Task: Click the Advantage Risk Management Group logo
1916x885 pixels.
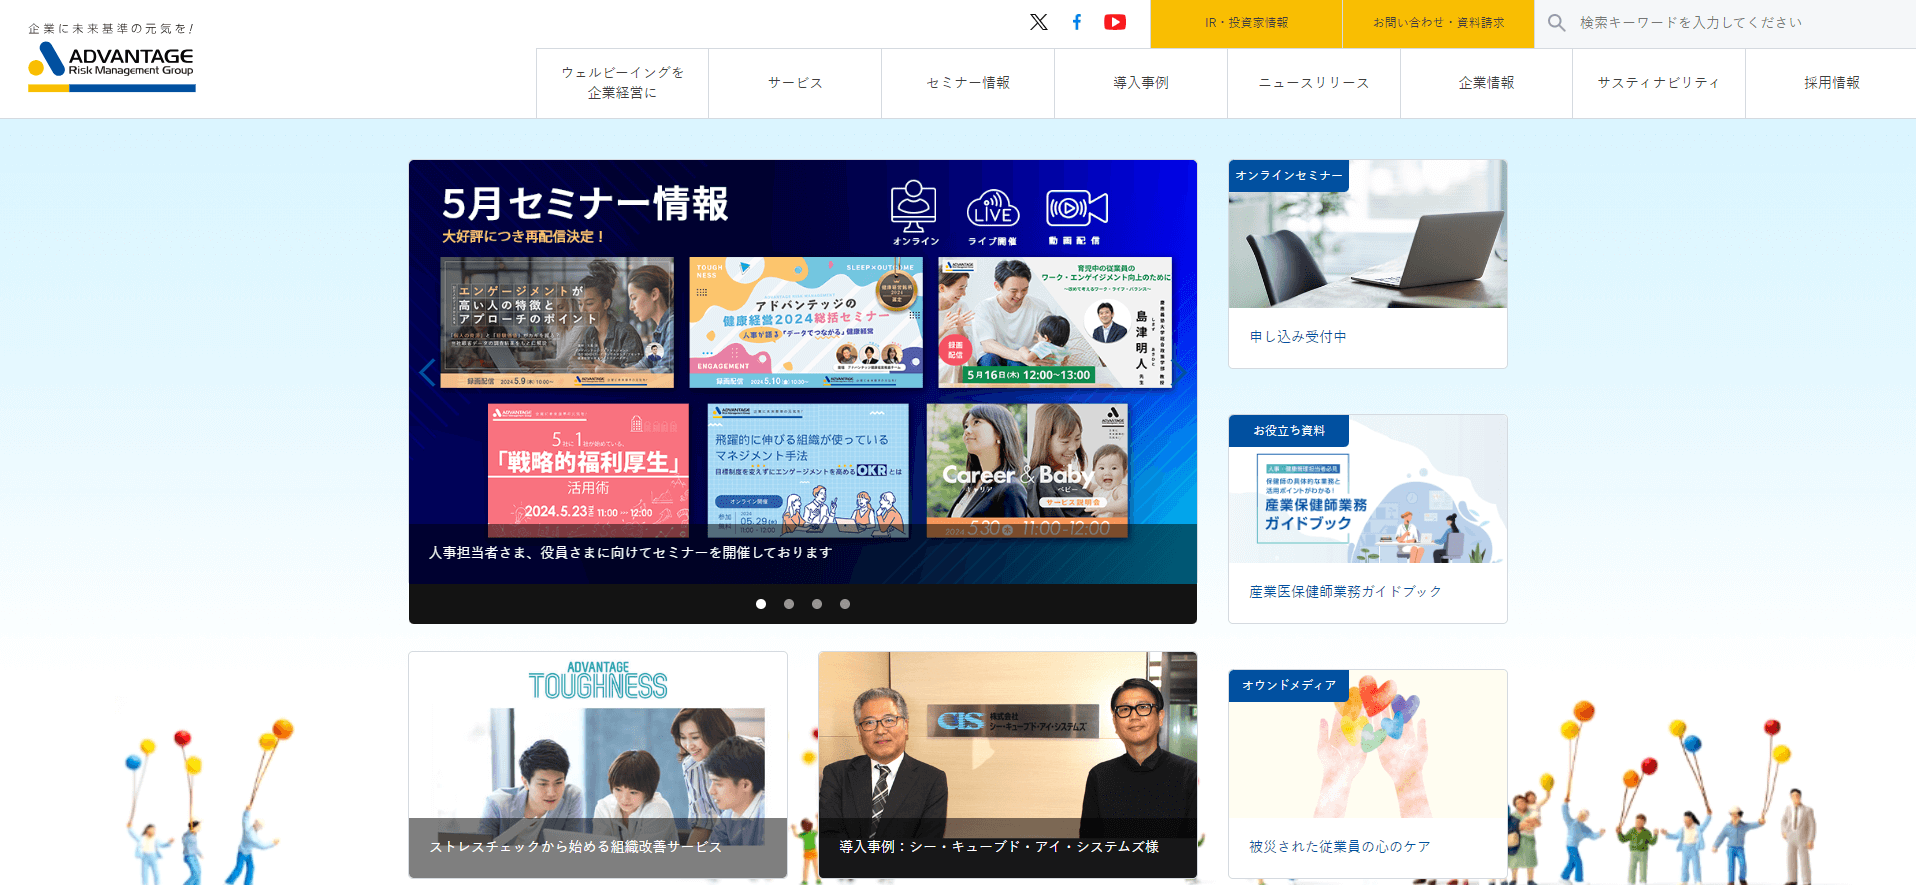Action: tap(112, 66)
